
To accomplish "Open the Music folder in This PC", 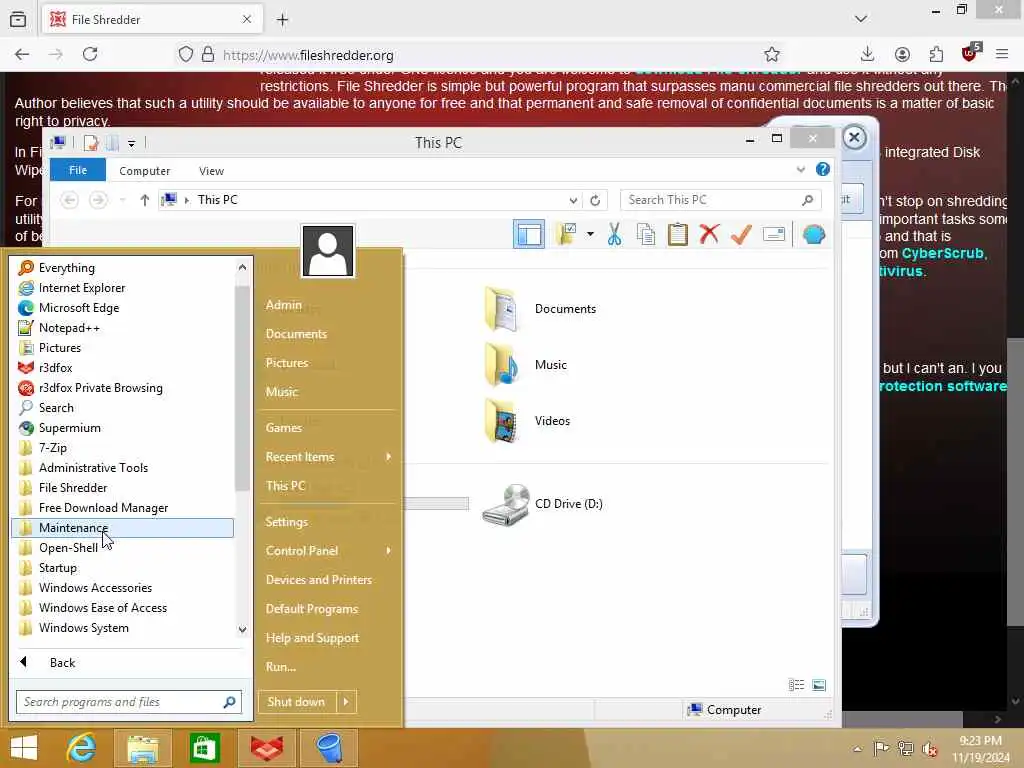I will (x=526, y=365).
